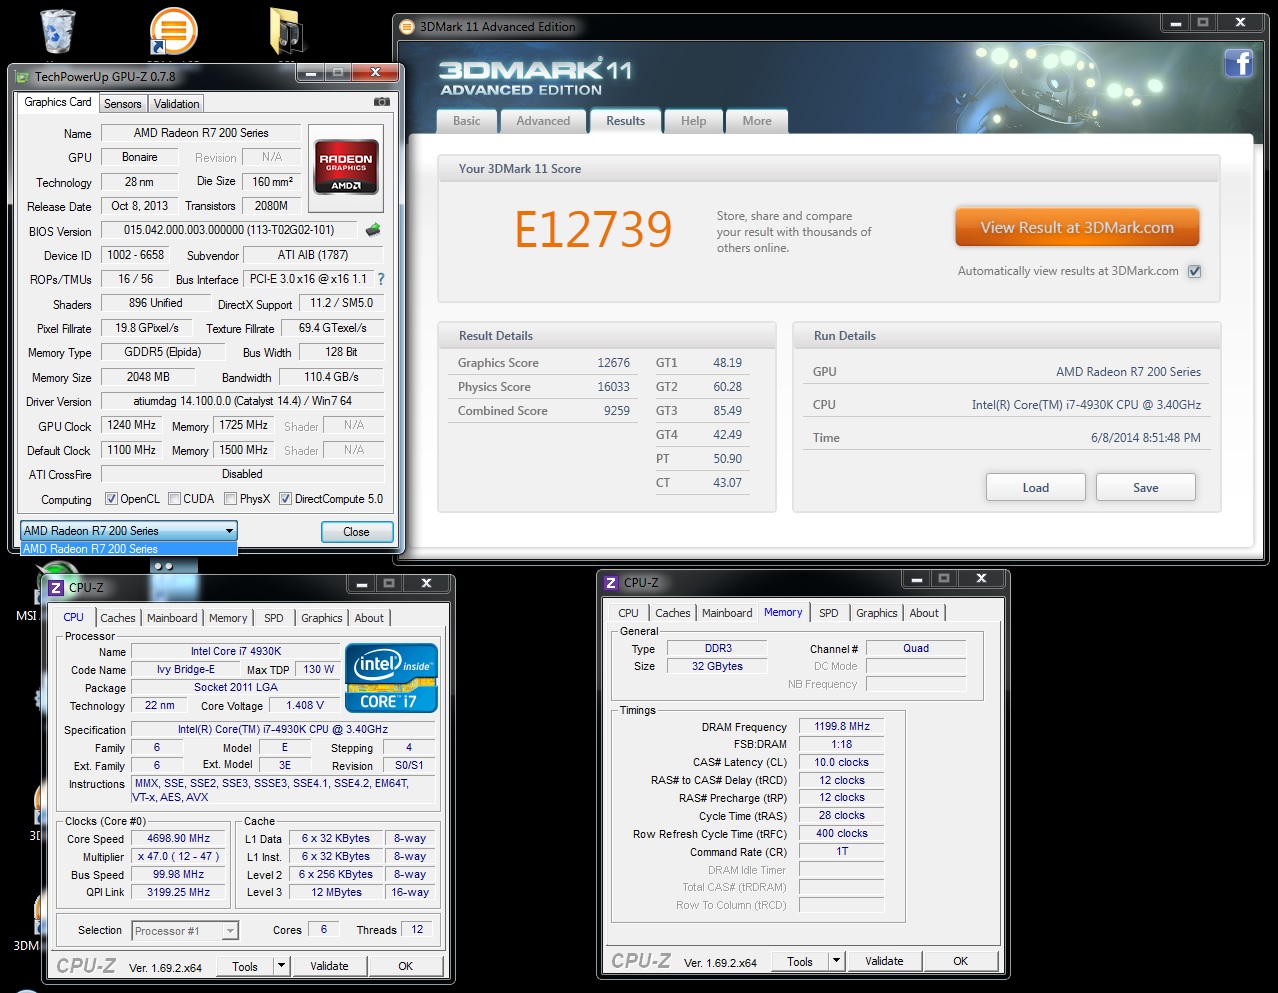Click the right CPU-Z window title icon
1278x993 pixels.
point(611,583)
